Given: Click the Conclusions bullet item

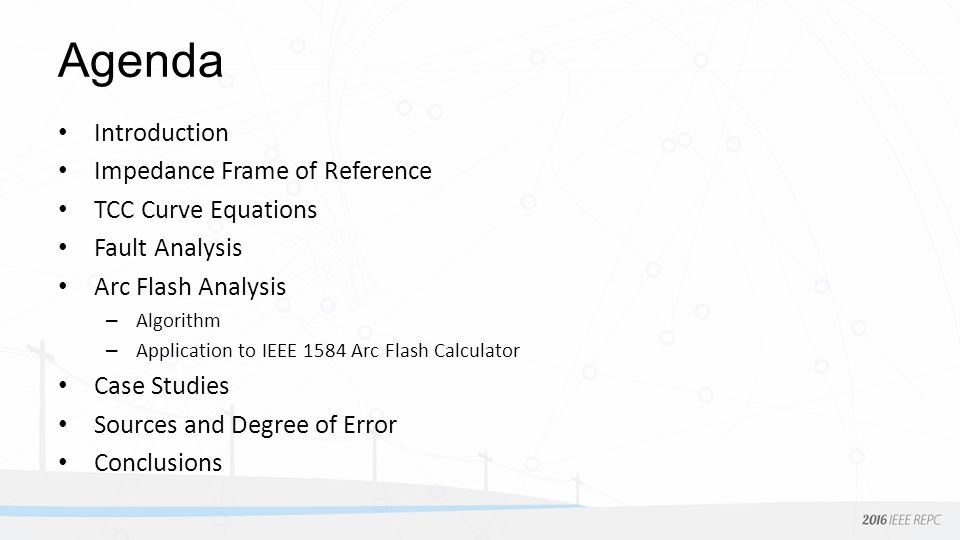Looking at the screenshot, I should tap(158, 463).
